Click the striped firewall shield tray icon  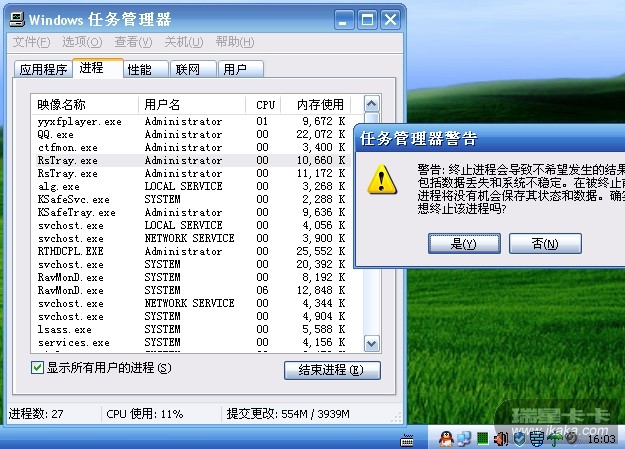coord(537,439)
